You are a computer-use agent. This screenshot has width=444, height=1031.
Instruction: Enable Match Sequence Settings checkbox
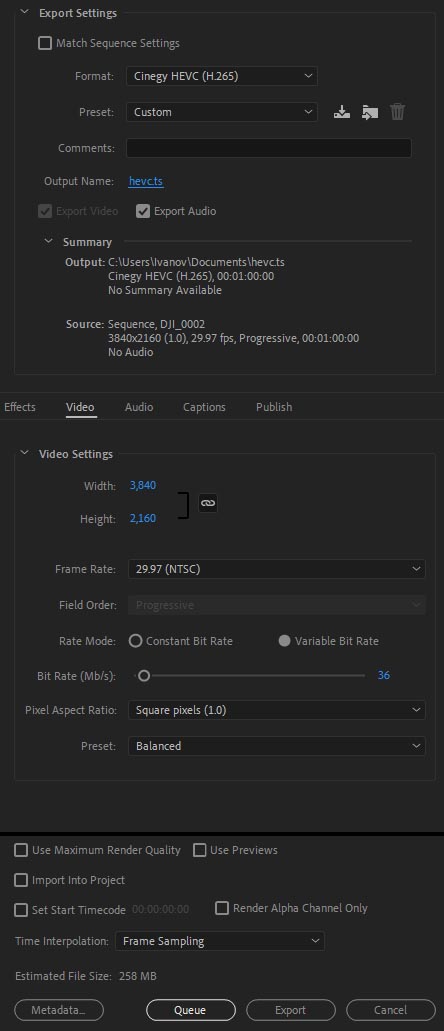(x=45, y=43)
